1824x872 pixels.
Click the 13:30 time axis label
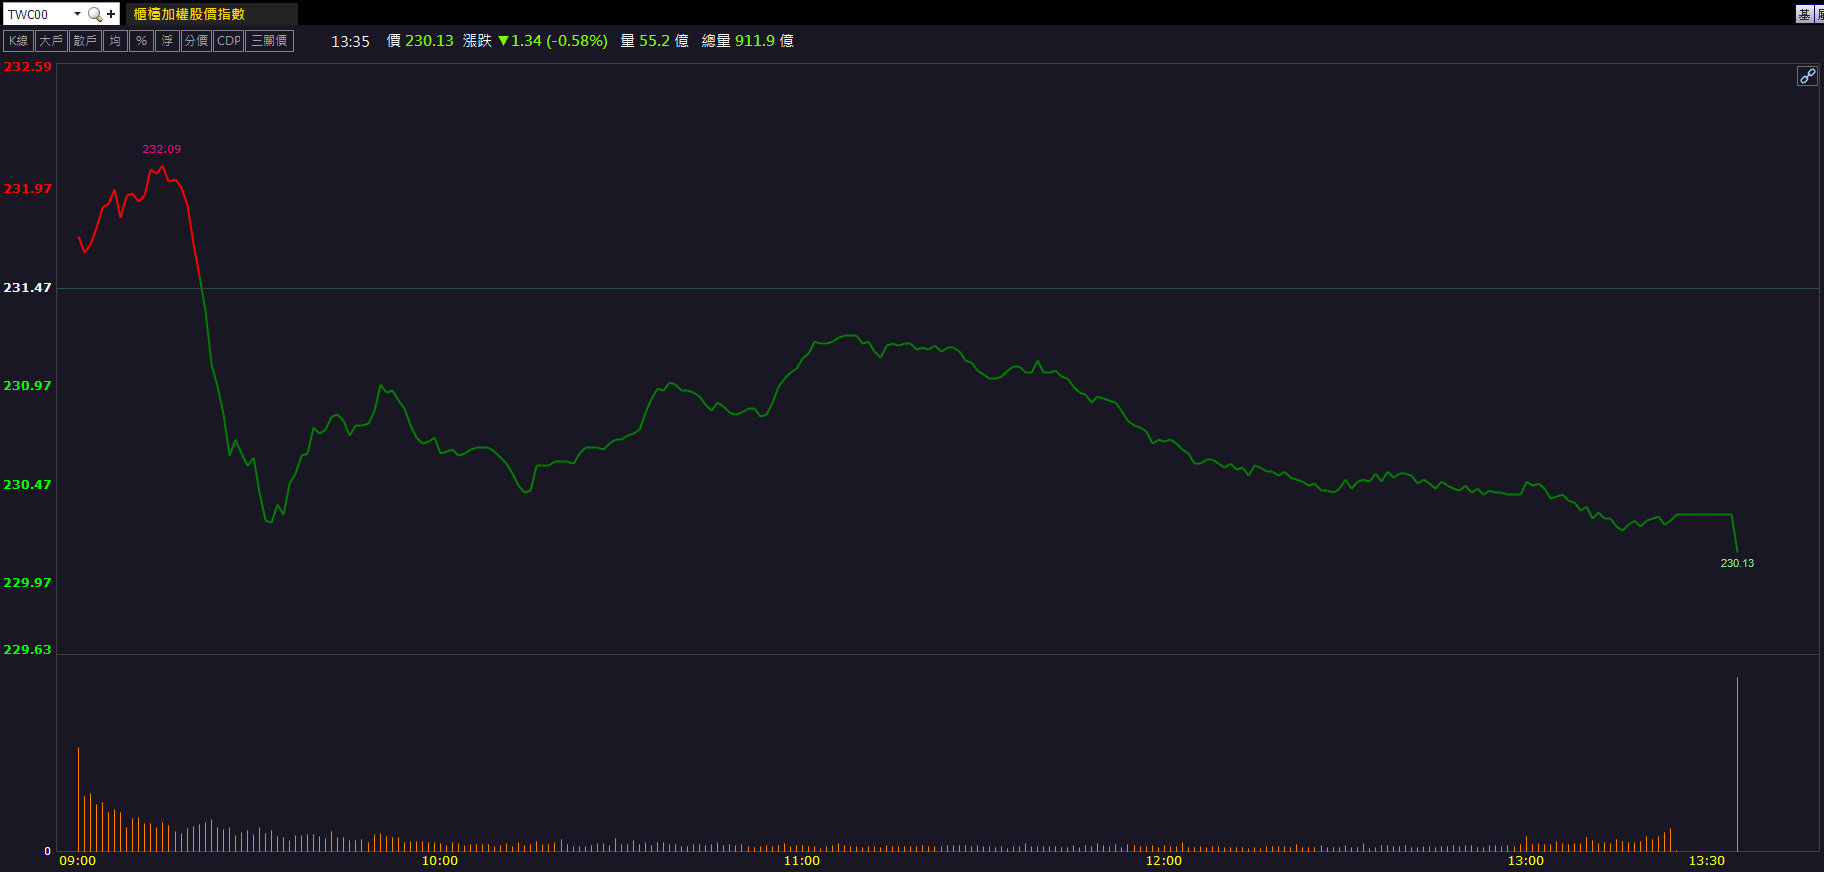click(x=1707, y=861)
